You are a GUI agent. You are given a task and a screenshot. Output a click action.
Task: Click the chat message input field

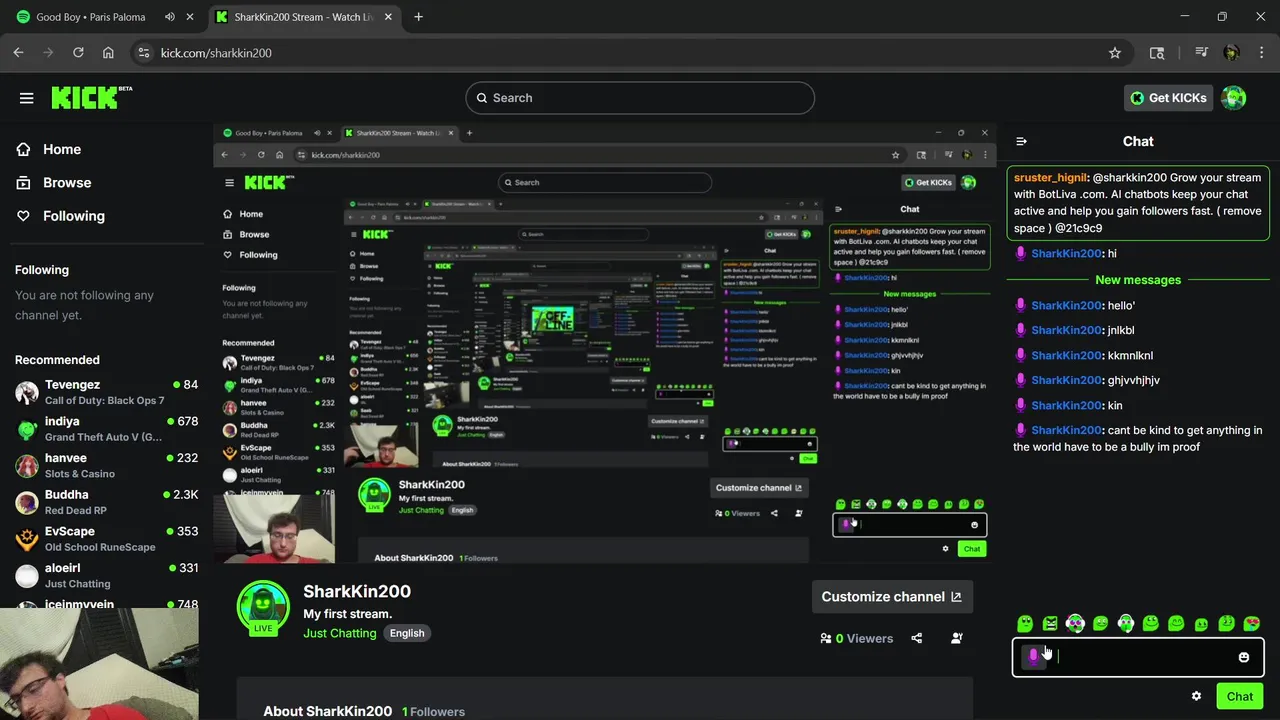[x=1140, y=657]
